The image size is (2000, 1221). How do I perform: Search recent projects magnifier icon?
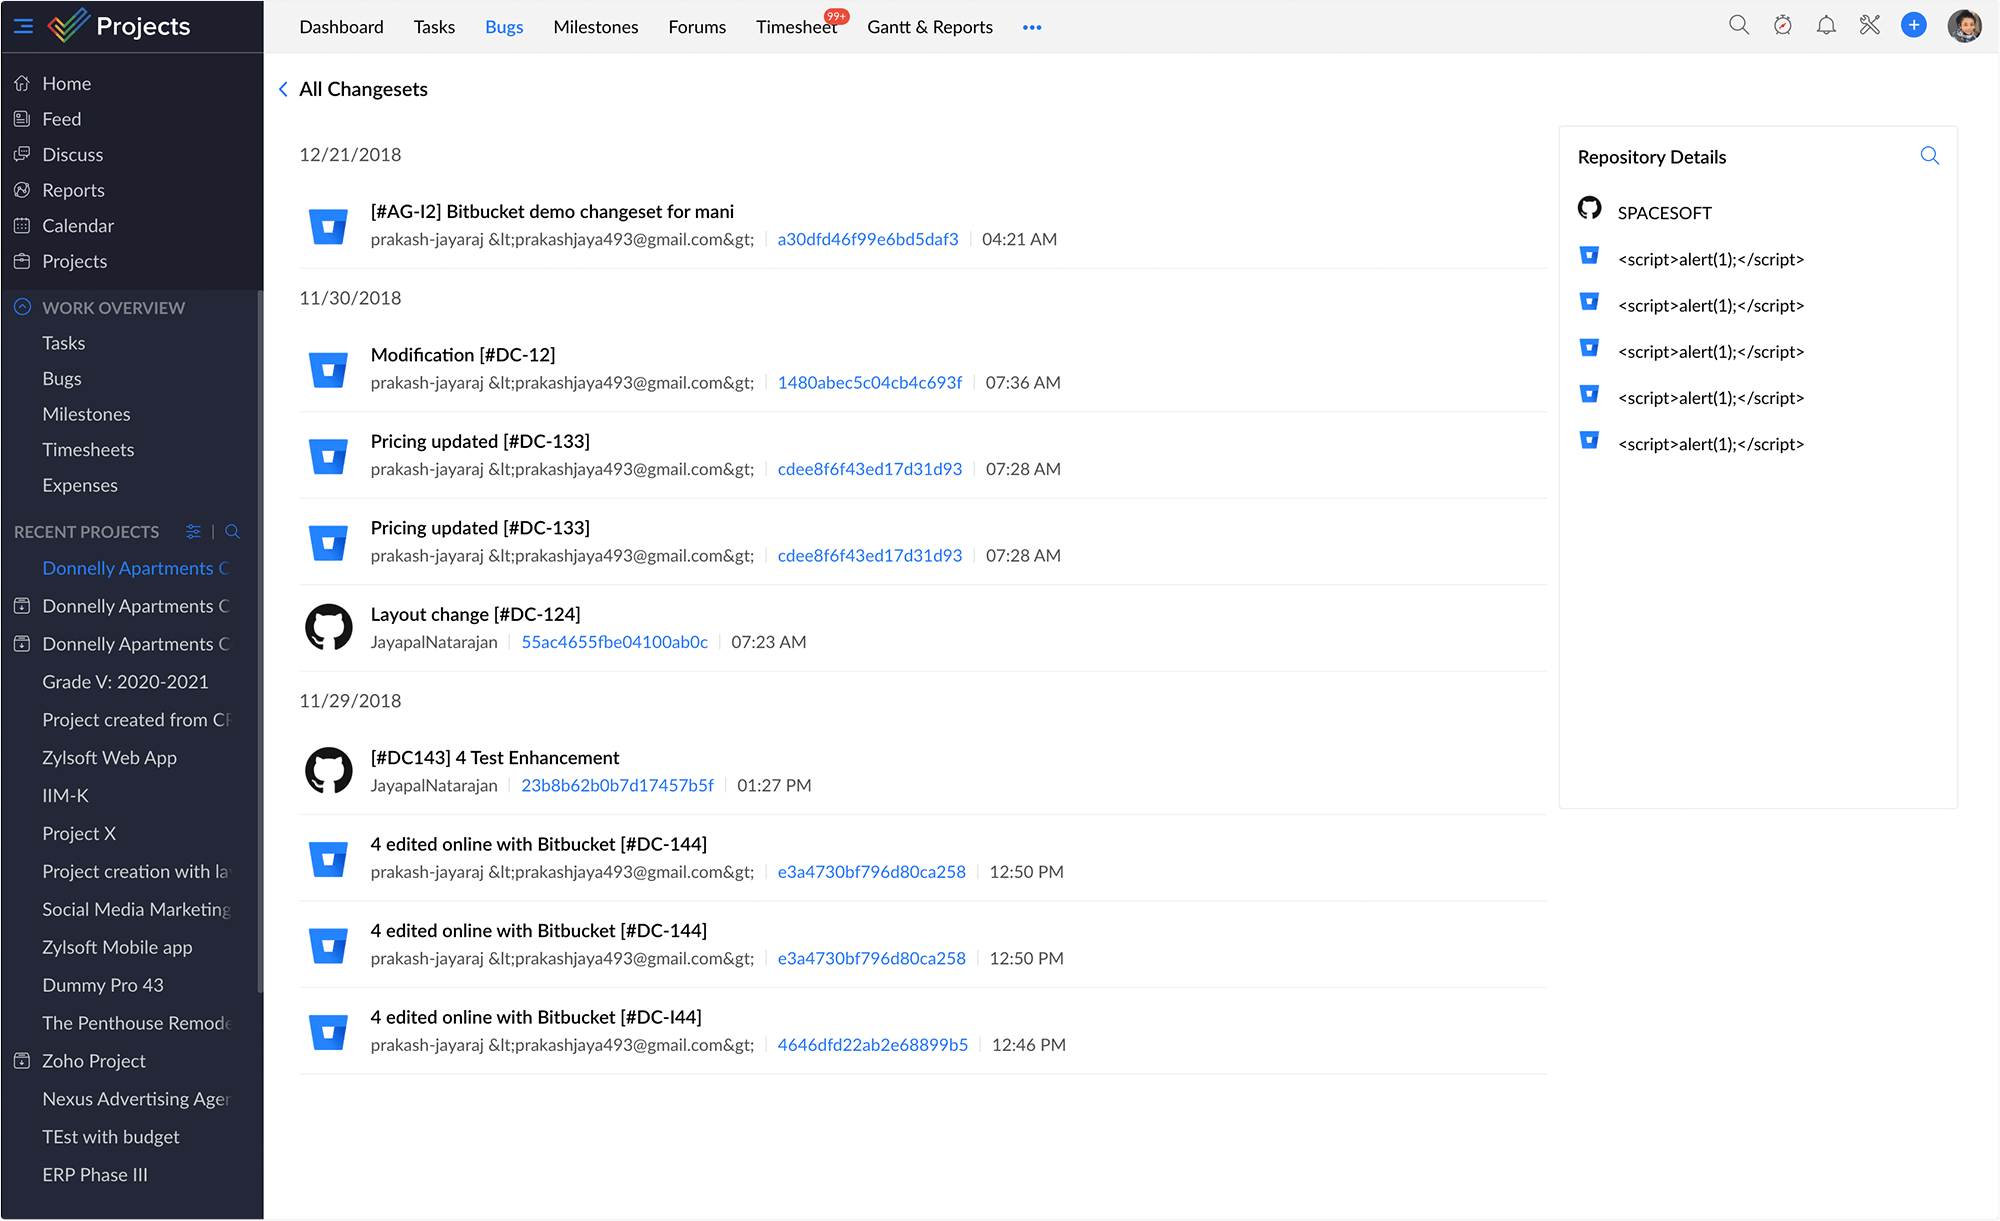[233, 532]
